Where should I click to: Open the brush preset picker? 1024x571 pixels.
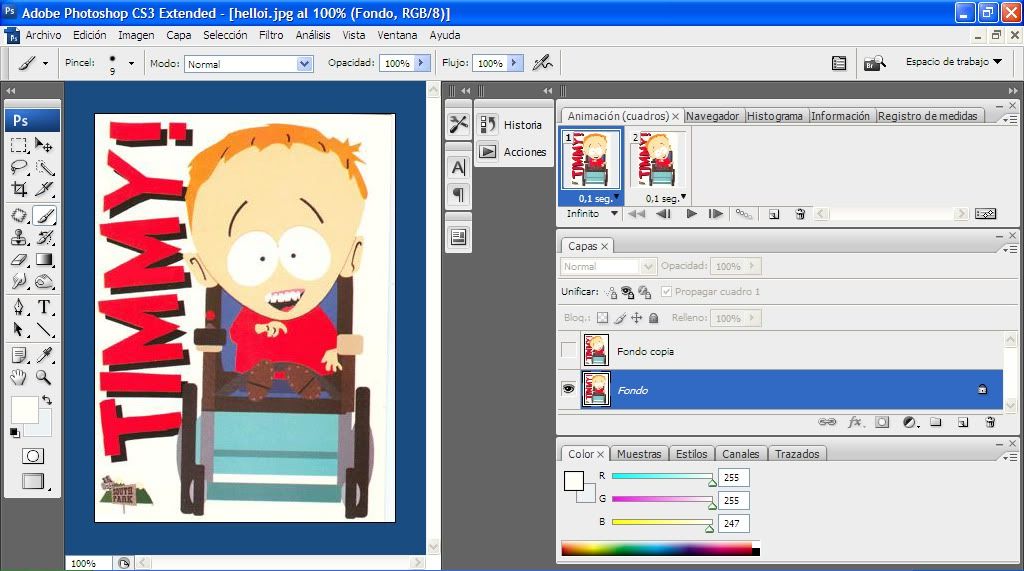[131, 63]
